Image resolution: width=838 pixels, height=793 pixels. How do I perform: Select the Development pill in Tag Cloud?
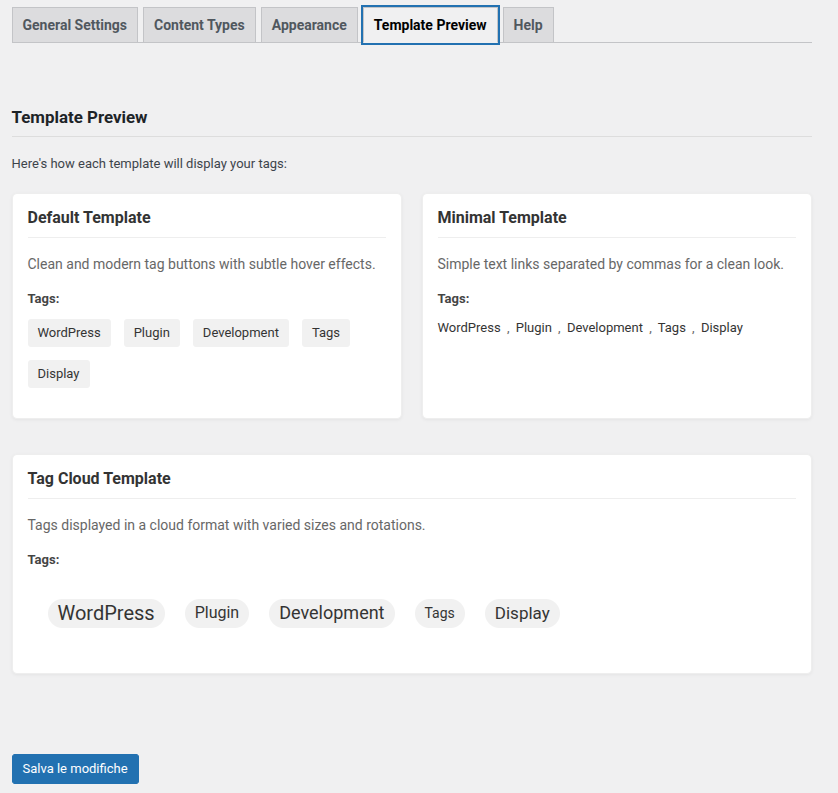tap(332, 613)
